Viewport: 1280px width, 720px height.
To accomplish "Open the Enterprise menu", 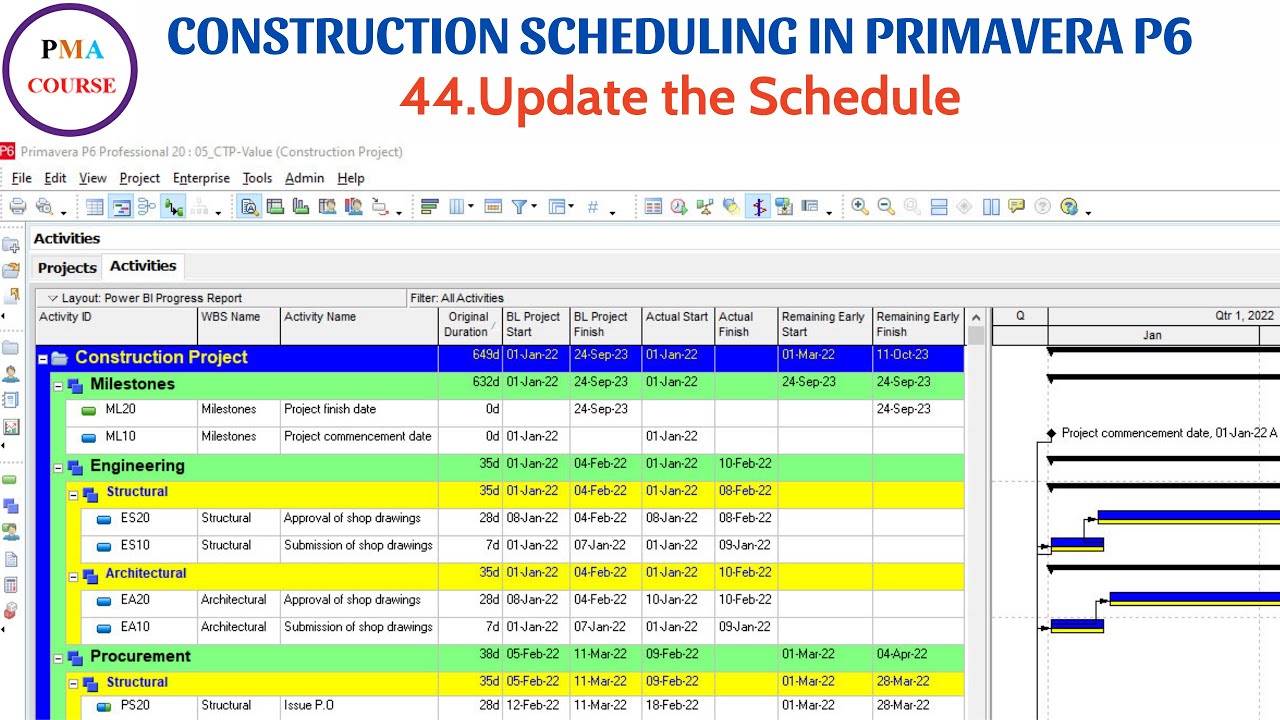I will [x=201, y=178].
